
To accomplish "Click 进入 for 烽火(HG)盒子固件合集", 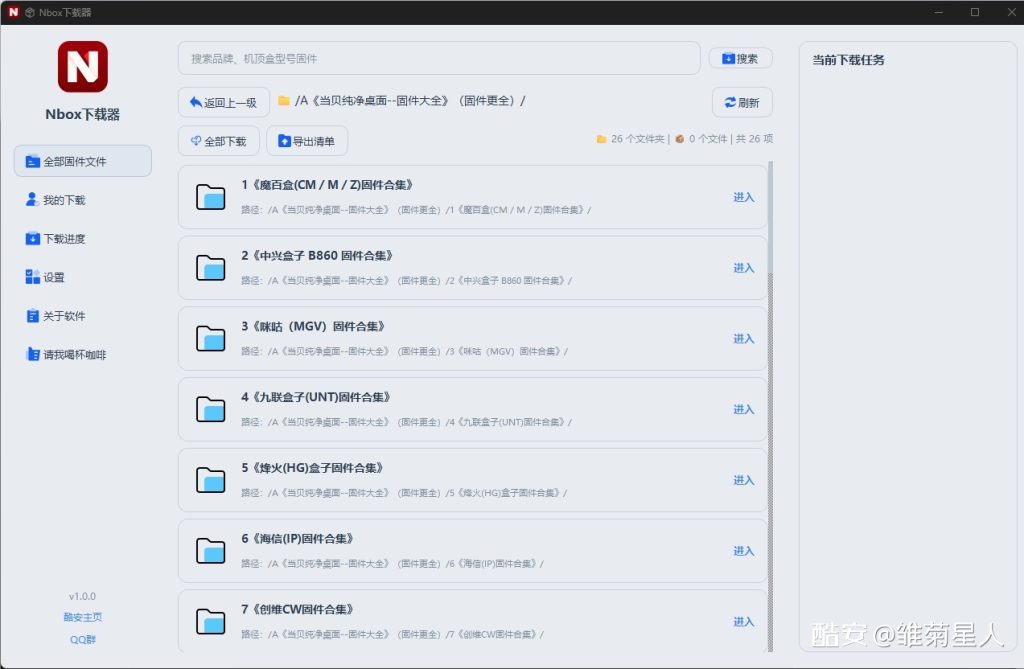I will pos(744,480).
